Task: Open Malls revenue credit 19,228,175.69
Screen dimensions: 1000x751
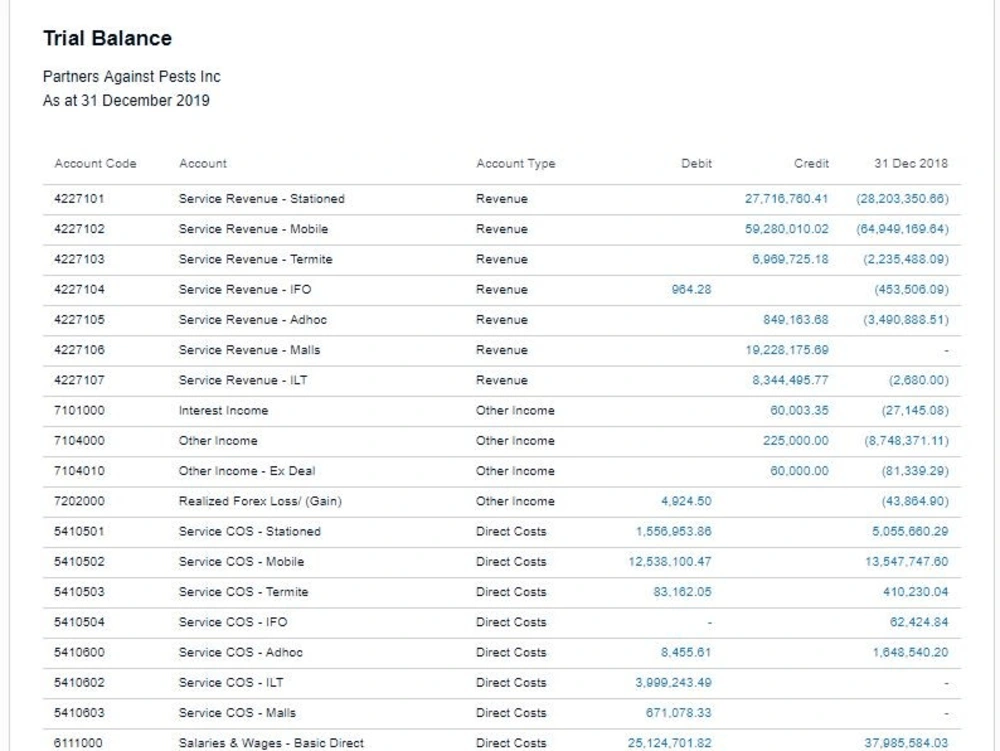Action: coord(786,350)
